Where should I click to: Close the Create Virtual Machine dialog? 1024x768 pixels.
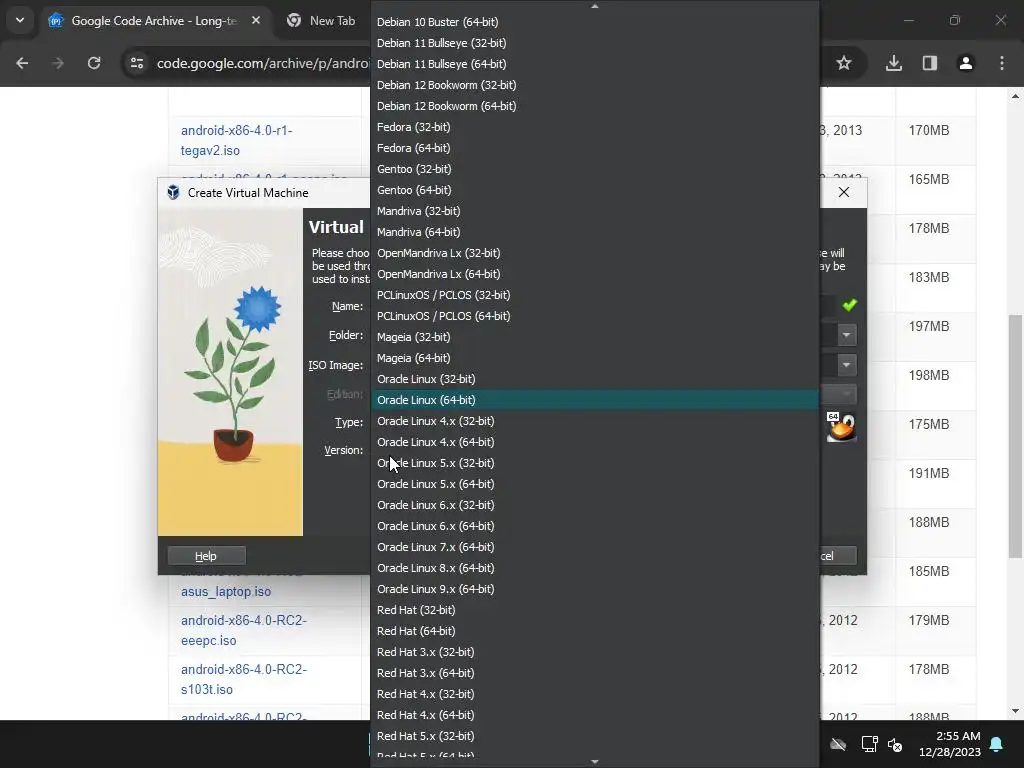click(x=844, y=192)
